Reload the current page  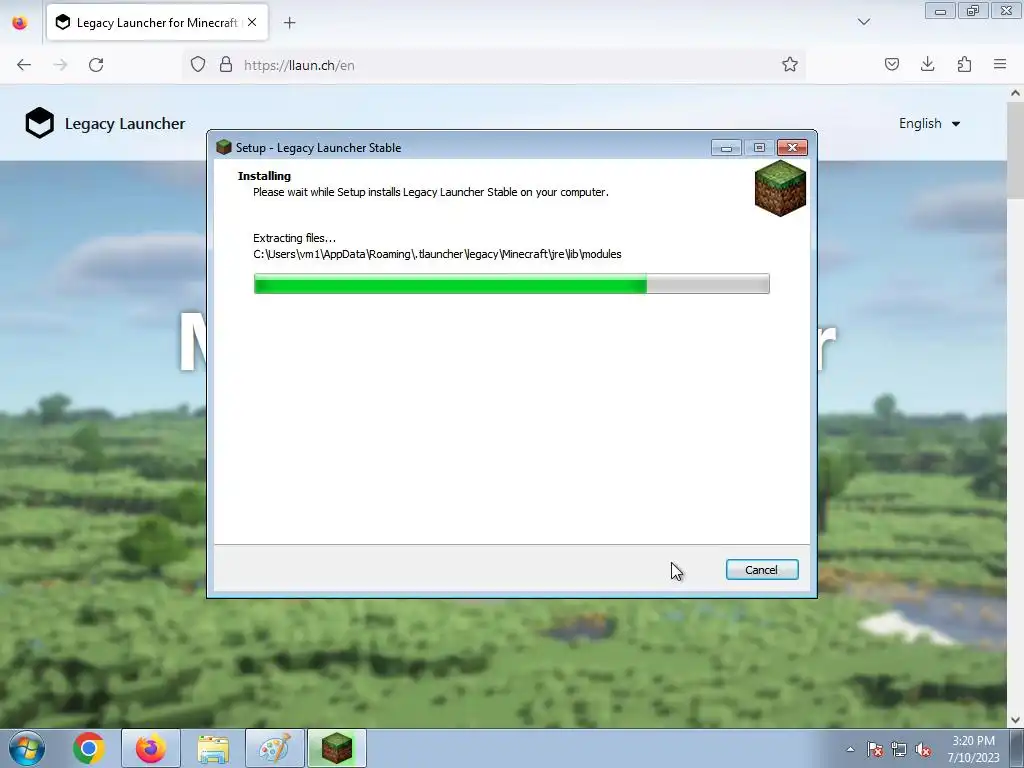[x=96, y=65]
